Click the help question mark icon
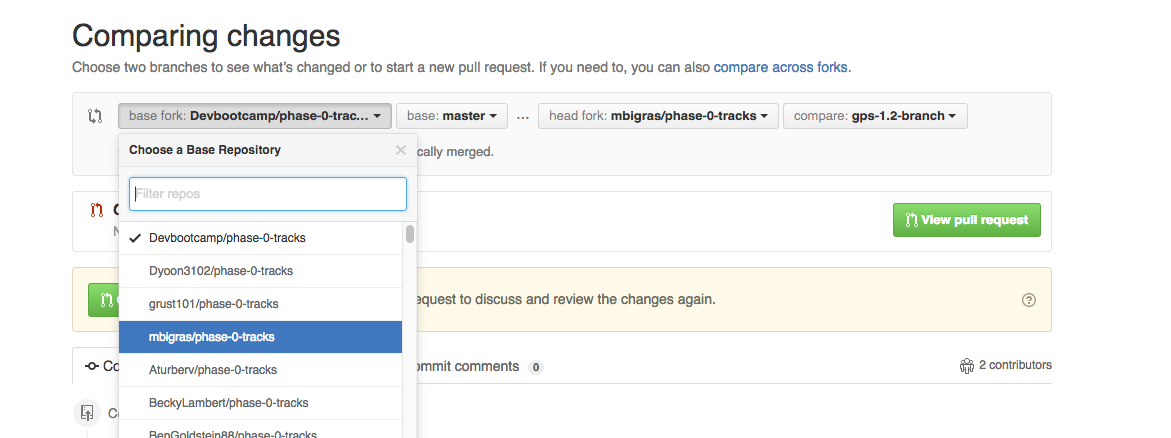 click(x=1028, y=300)
